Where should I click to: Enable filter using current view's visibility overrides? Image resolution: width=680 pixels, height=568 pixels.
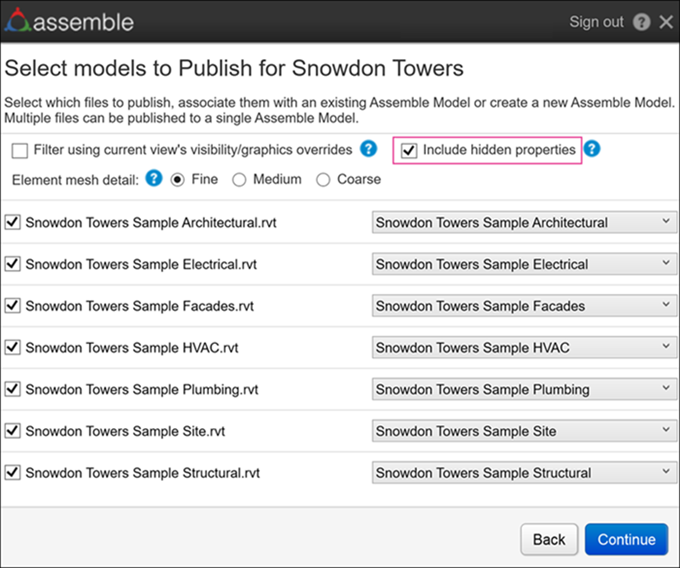click(x=20, y=151)
